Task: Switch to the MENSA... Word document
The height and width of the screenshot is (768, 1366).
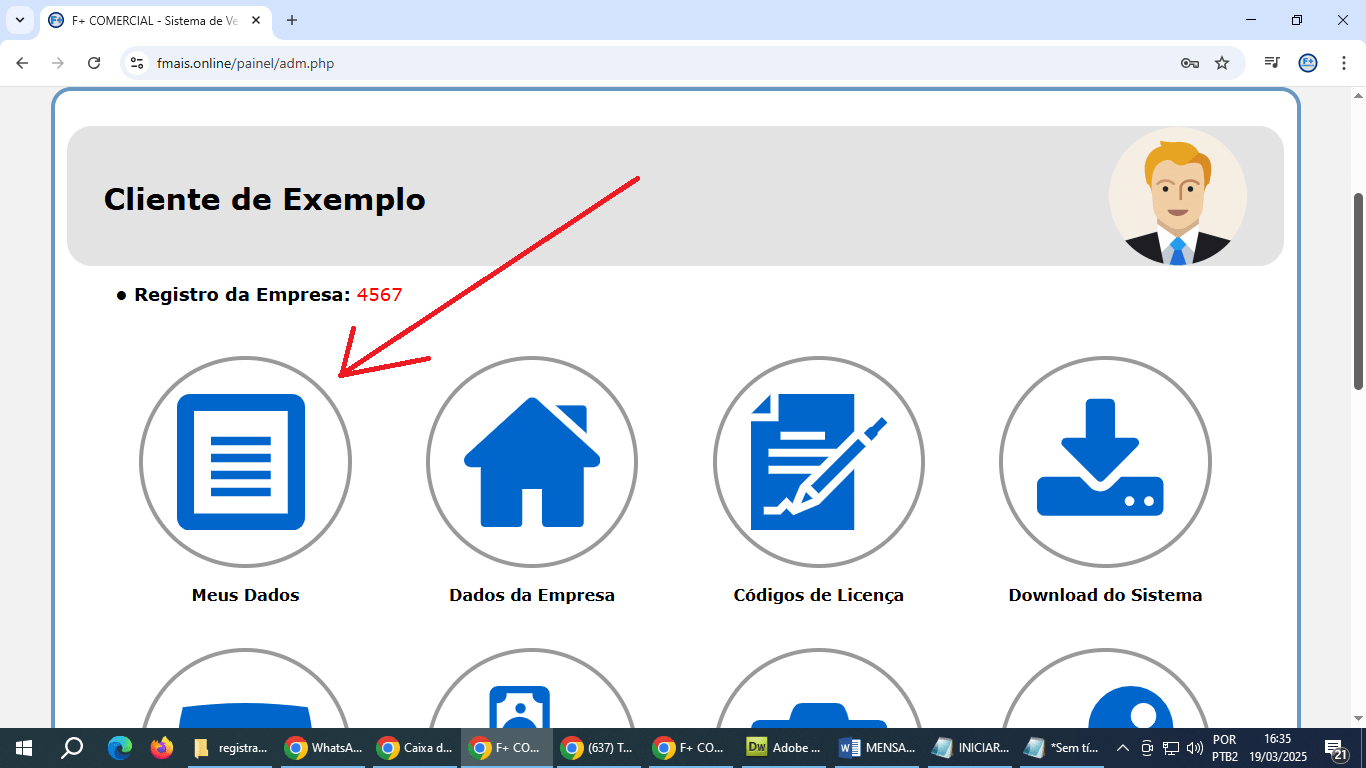Action: (x=876, y=748)
